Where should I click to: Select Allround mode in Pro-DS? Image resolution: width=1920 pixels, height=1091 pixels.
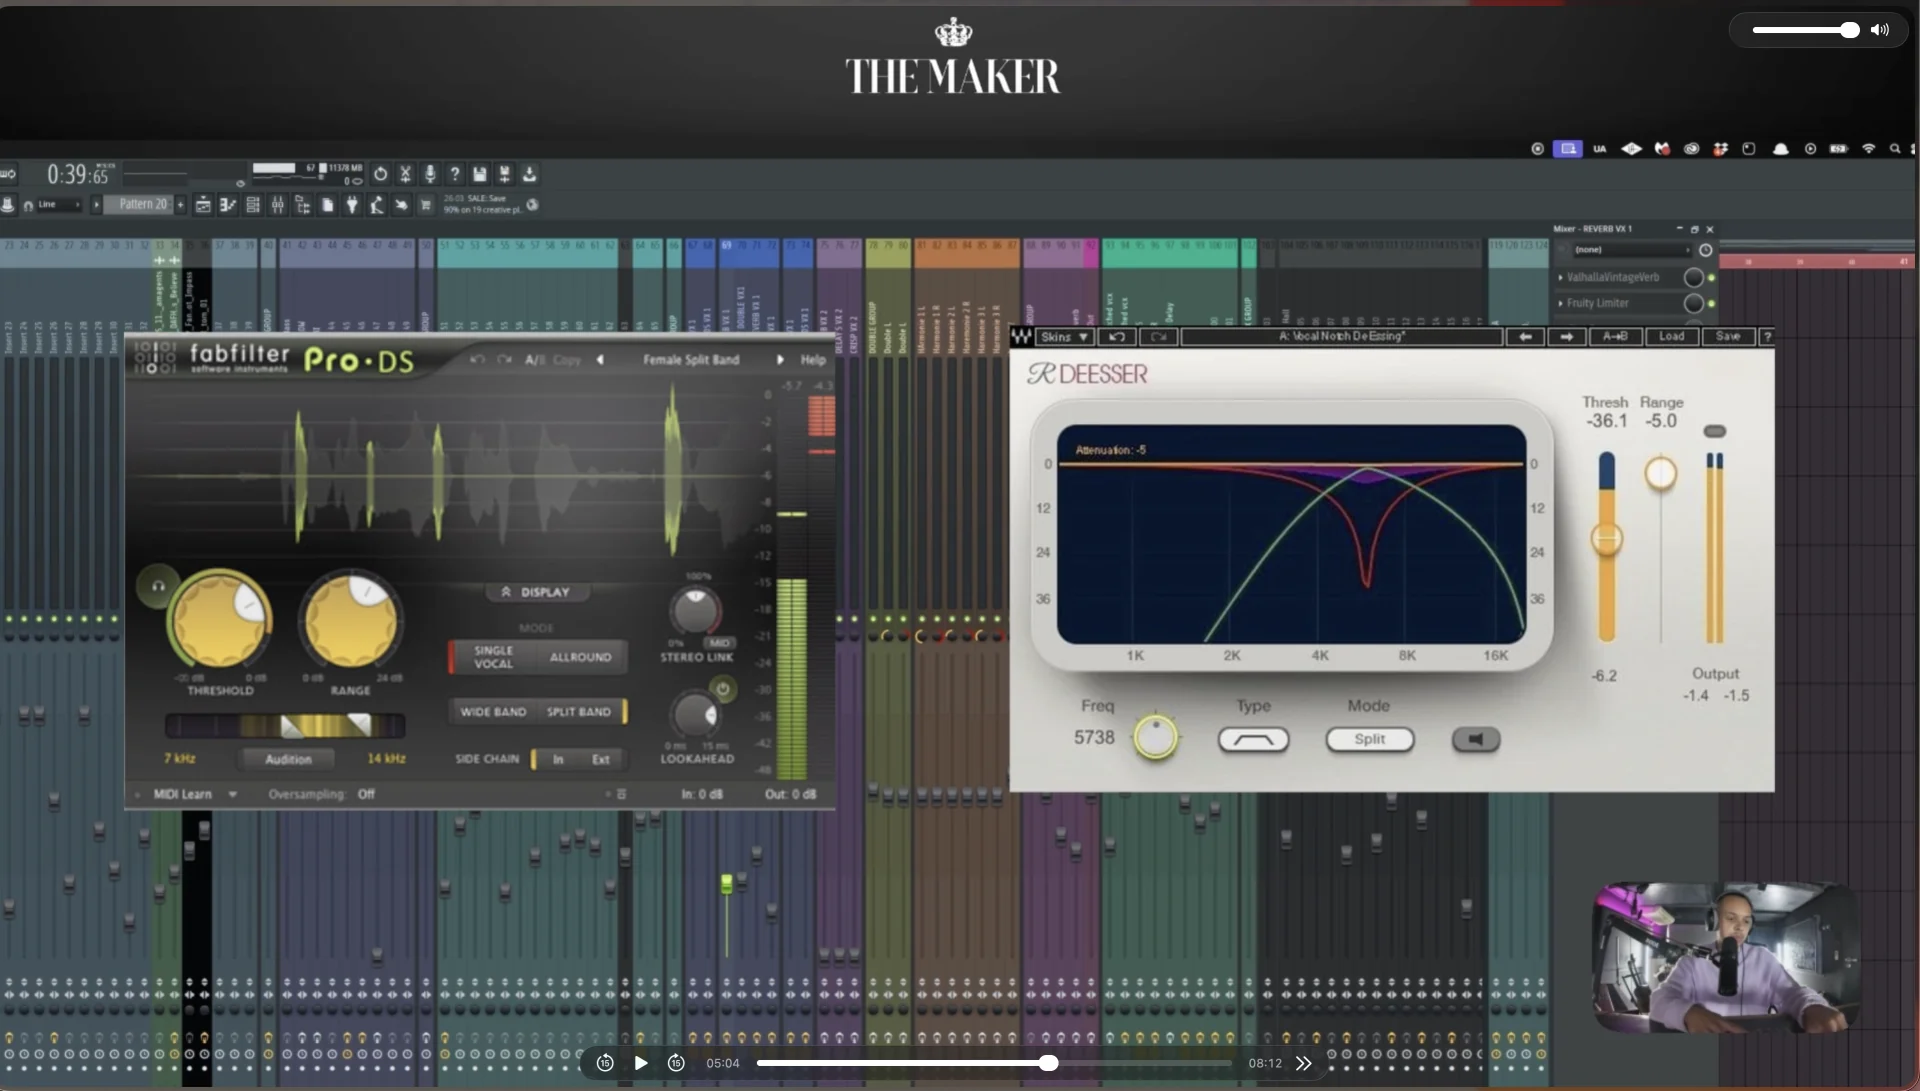click(580, 657)
